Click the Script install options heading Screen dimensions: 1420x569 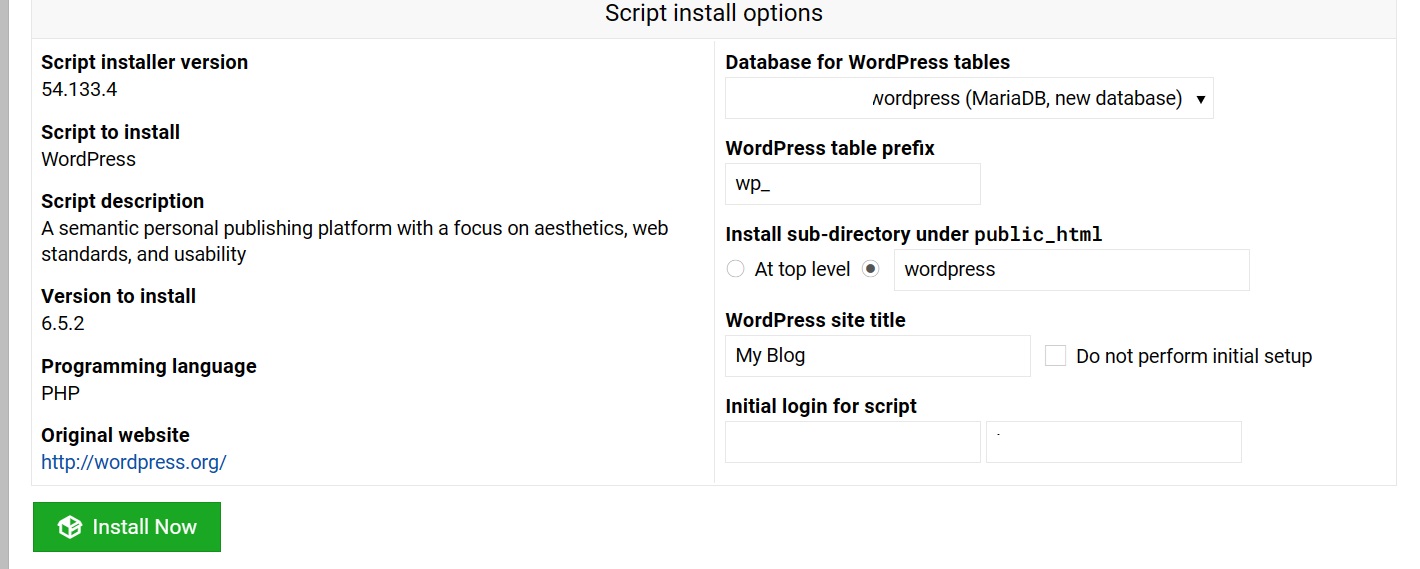(x=714, y=13)
